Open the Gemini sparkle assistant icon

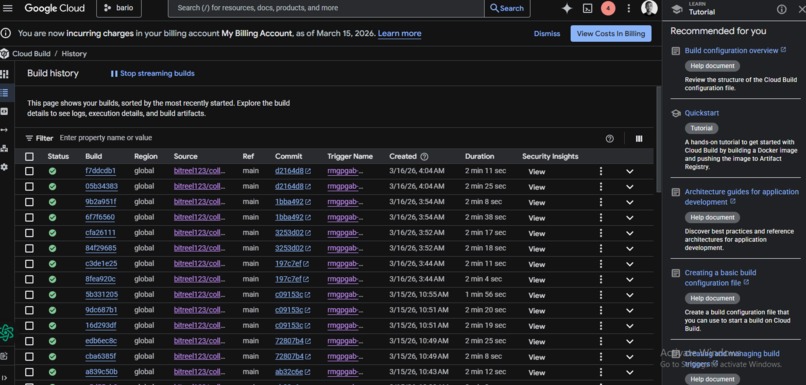click(567, 8)
